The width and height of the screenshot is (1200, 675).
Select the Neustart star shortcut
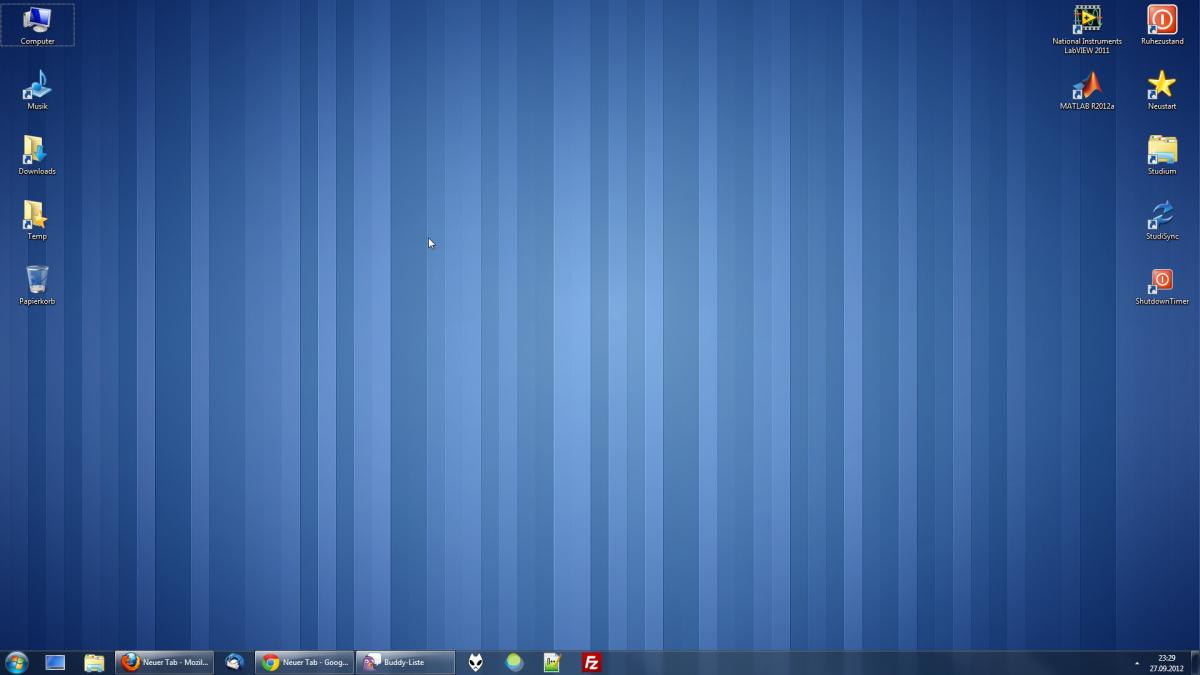point(1161,86)
